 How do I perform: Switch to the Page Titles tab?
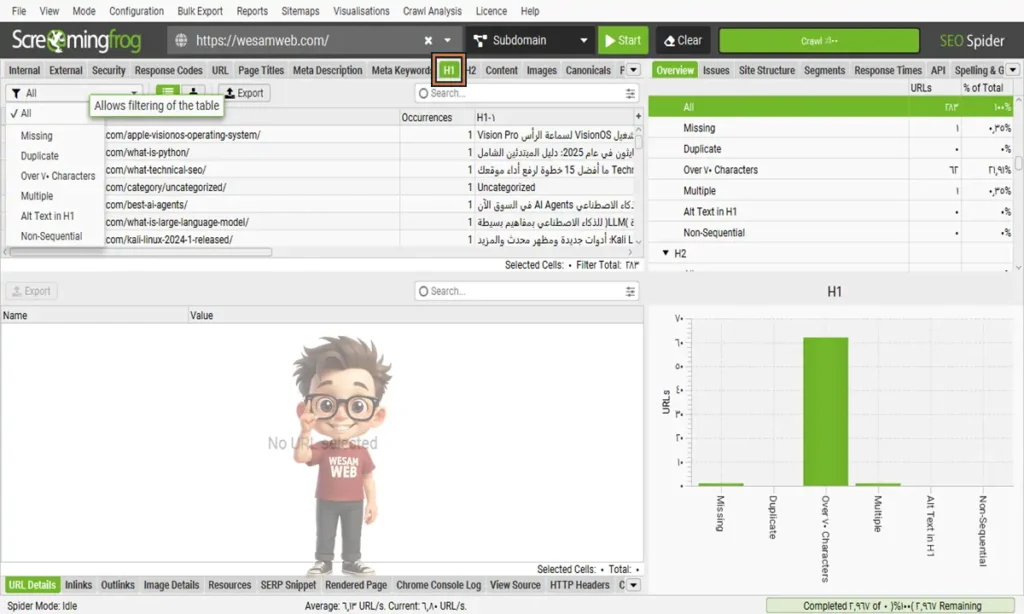[x=261, y=71]
